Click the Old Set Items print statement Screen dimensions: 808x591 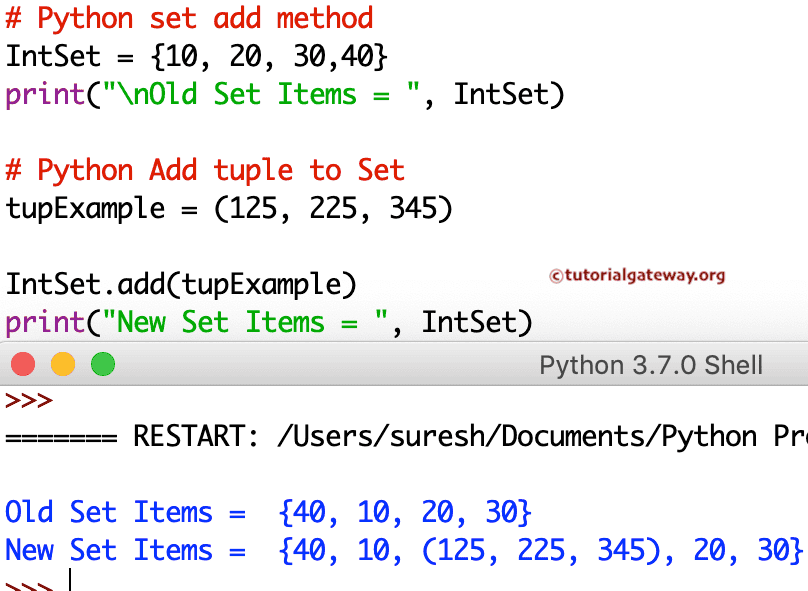tap(285, 94)
